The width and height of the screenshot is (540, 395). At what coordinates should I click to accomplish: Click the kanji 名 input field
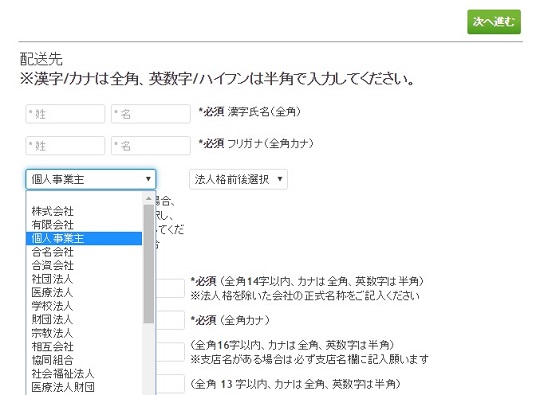pyautogui.click(x=150, y=114)
